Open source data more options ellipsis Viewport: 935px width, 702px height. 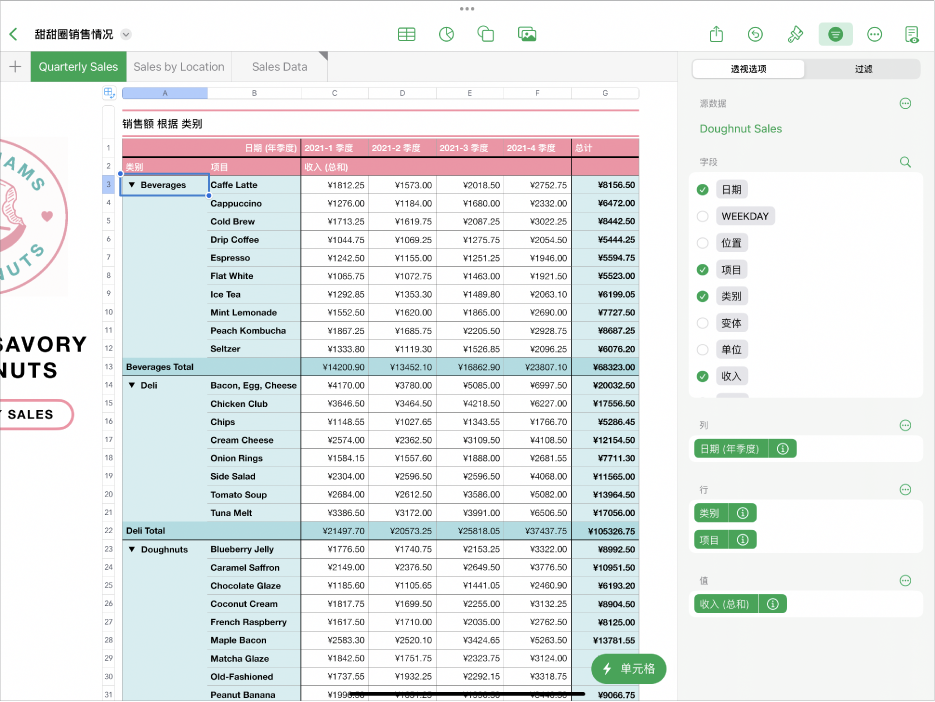pyautogui.click(x=905, y=104)
